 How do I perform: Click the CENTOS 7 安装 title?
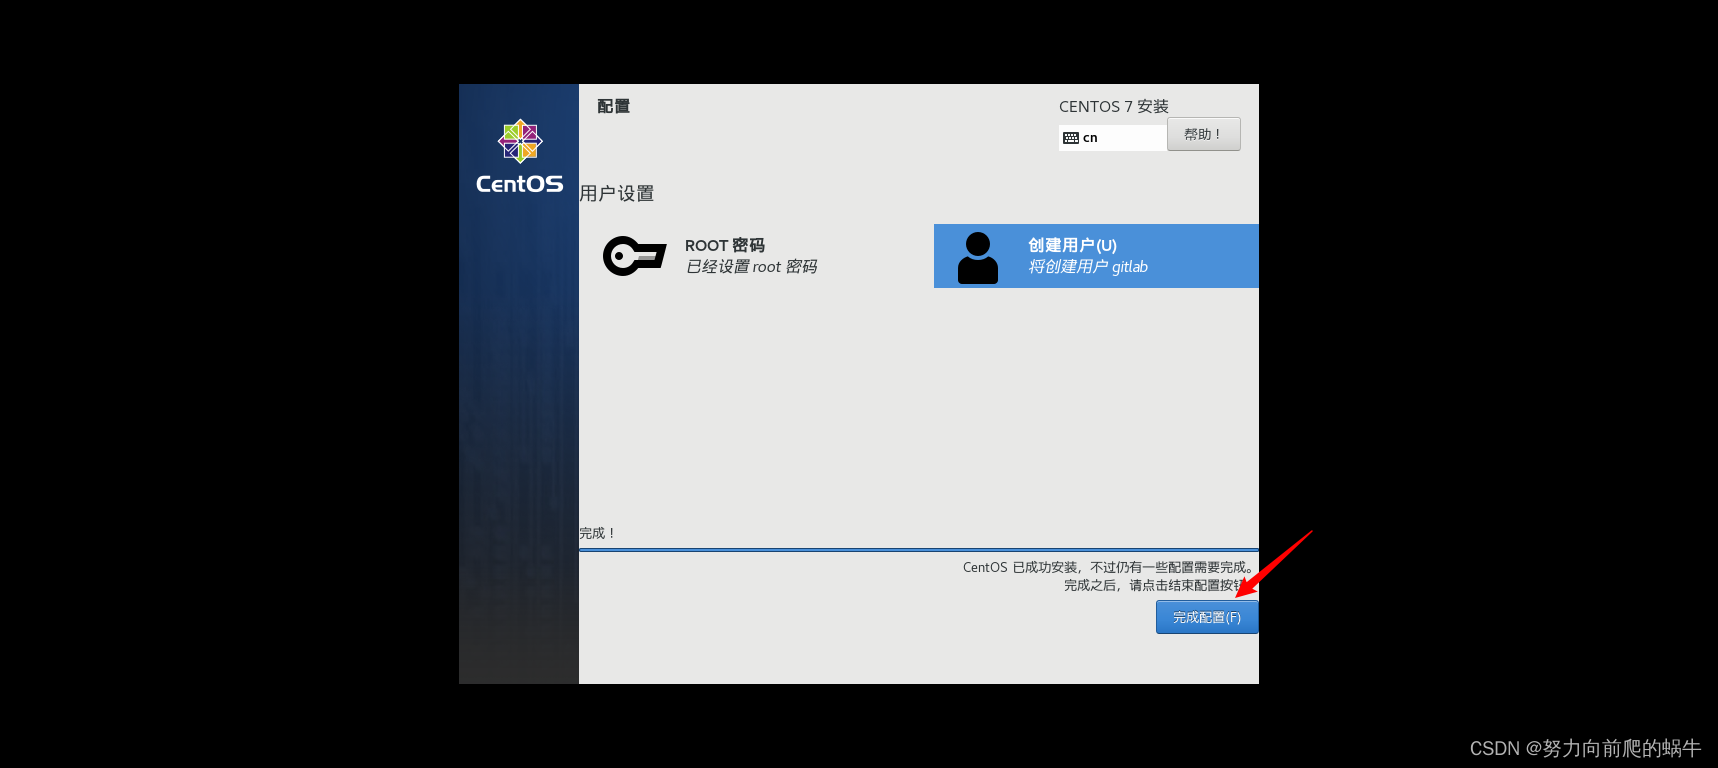(1114, 106)
